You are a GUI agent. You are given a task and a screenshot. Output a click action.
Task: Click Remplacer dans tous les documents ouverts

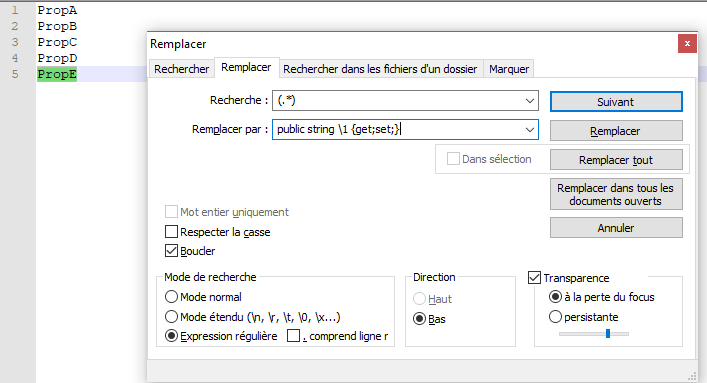tap(616, 194)
